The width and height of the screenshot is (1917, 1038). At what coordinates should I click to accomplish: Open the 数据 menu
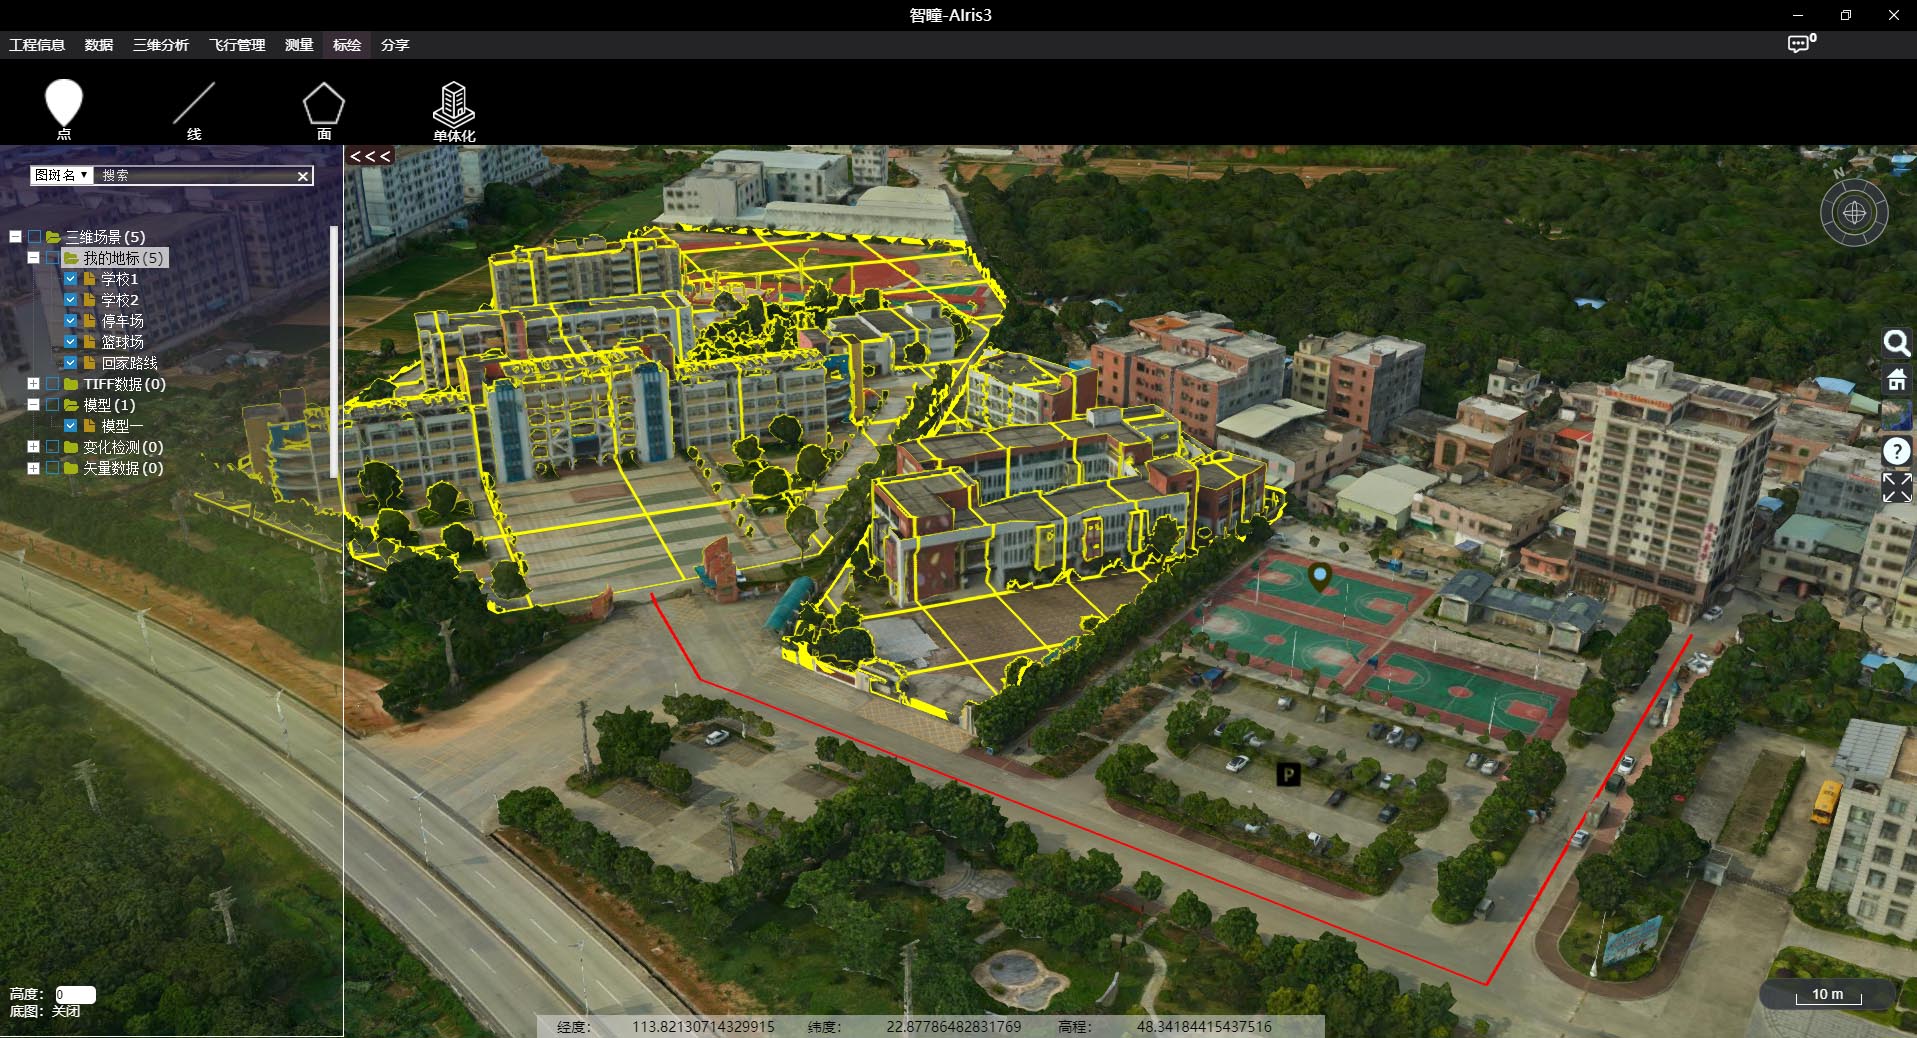tap(99, 45)
